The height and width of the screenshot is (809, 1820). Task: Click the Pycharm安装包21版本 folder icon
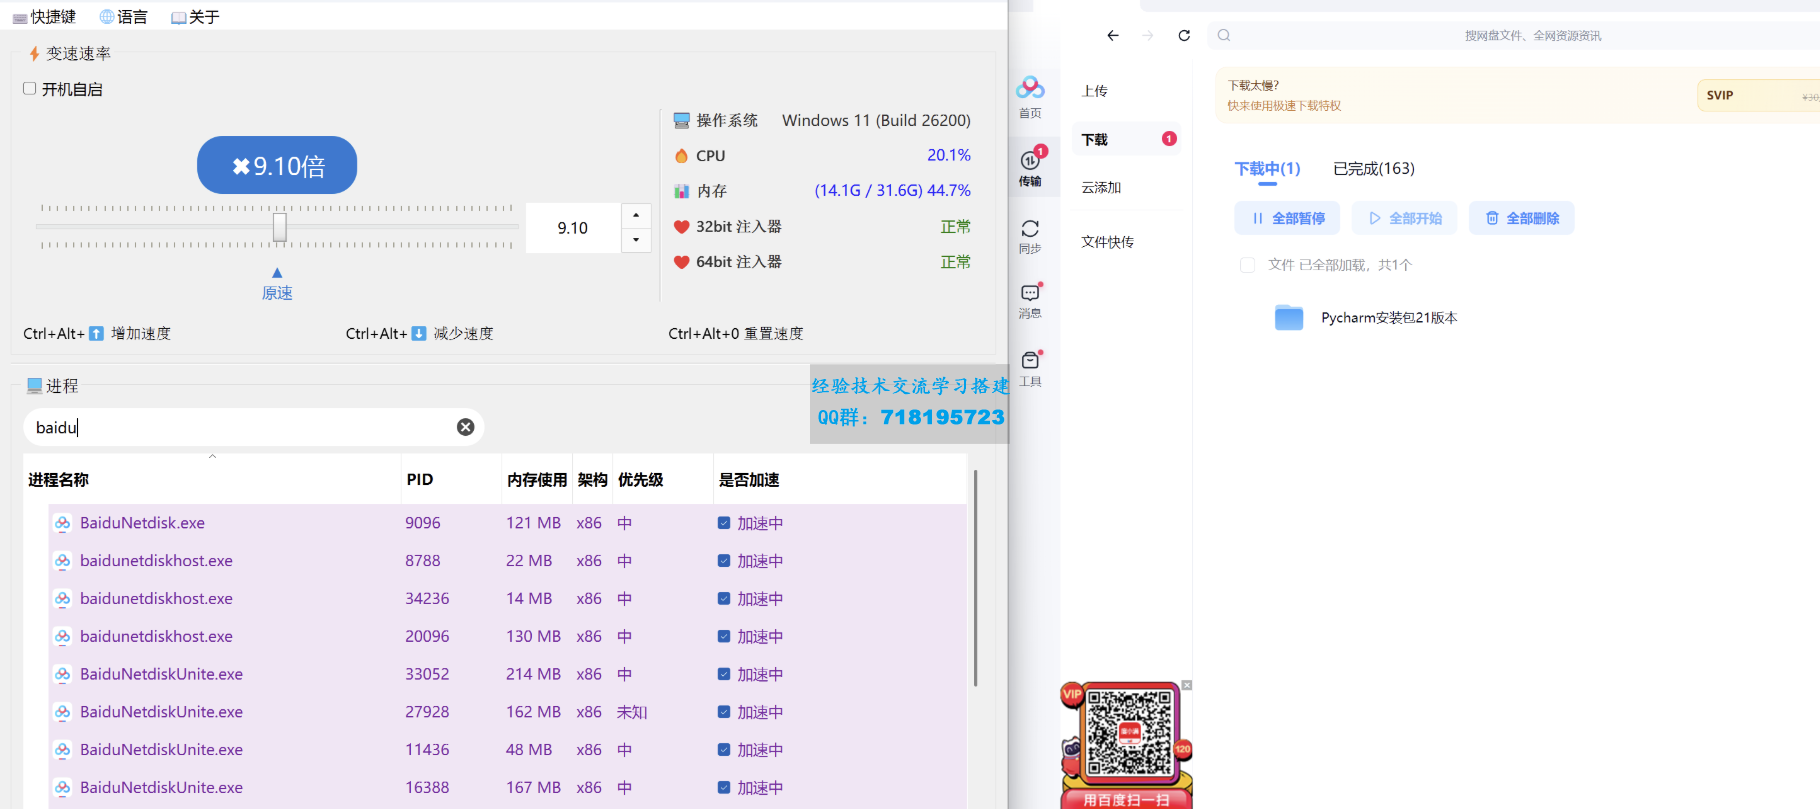1289,318
